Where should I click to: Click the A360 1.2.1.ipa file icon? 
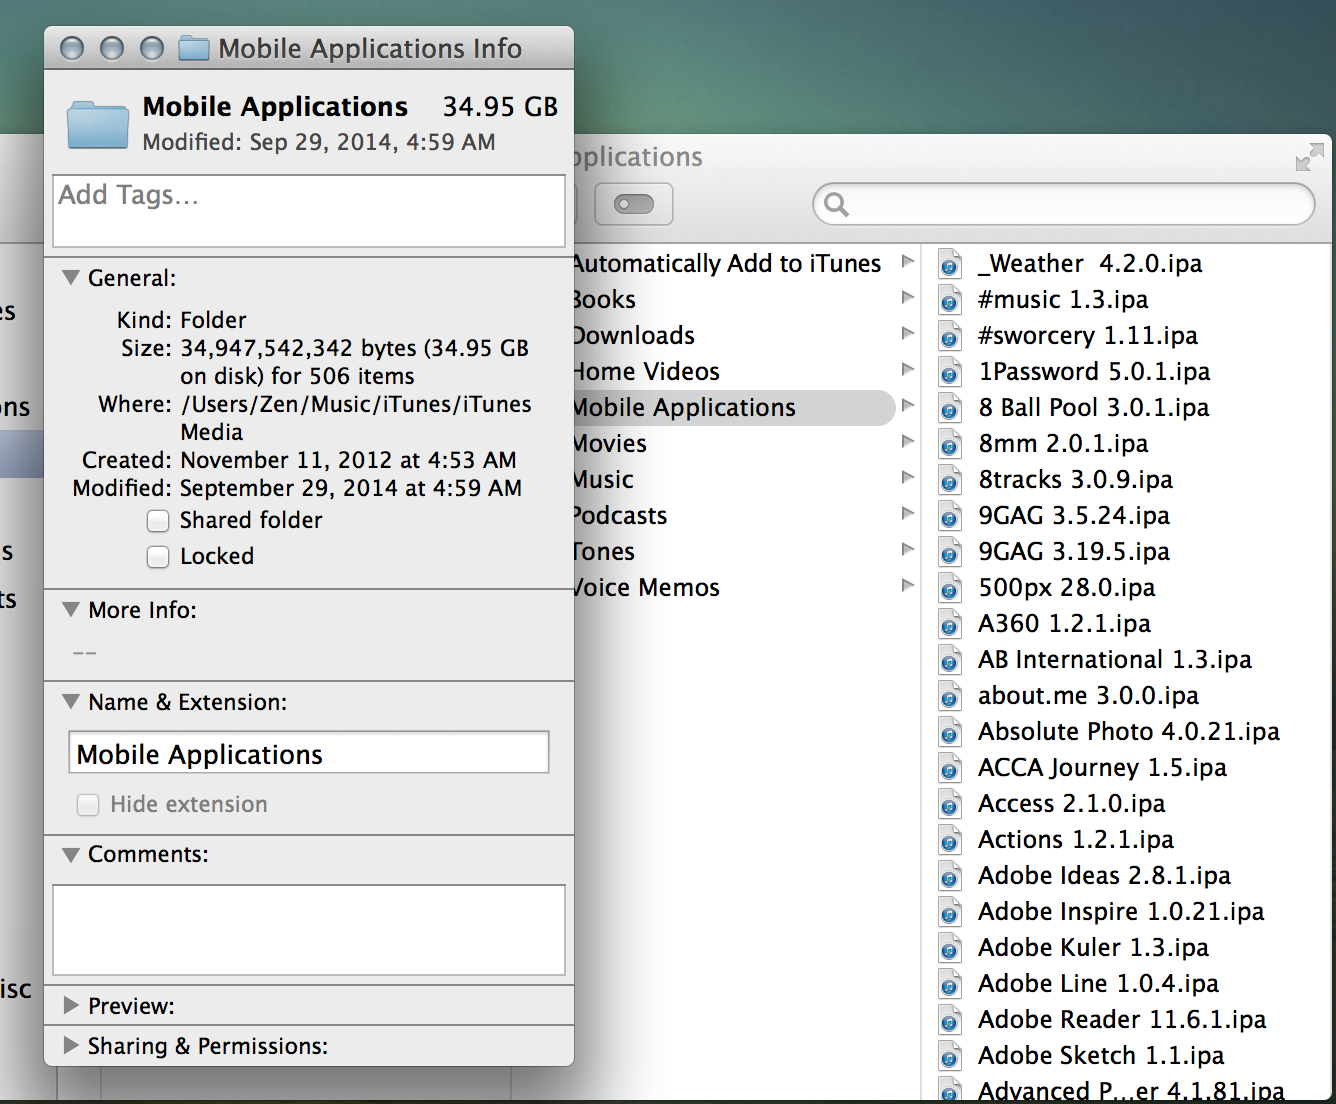pyautogui.click(x=949, y=625)
